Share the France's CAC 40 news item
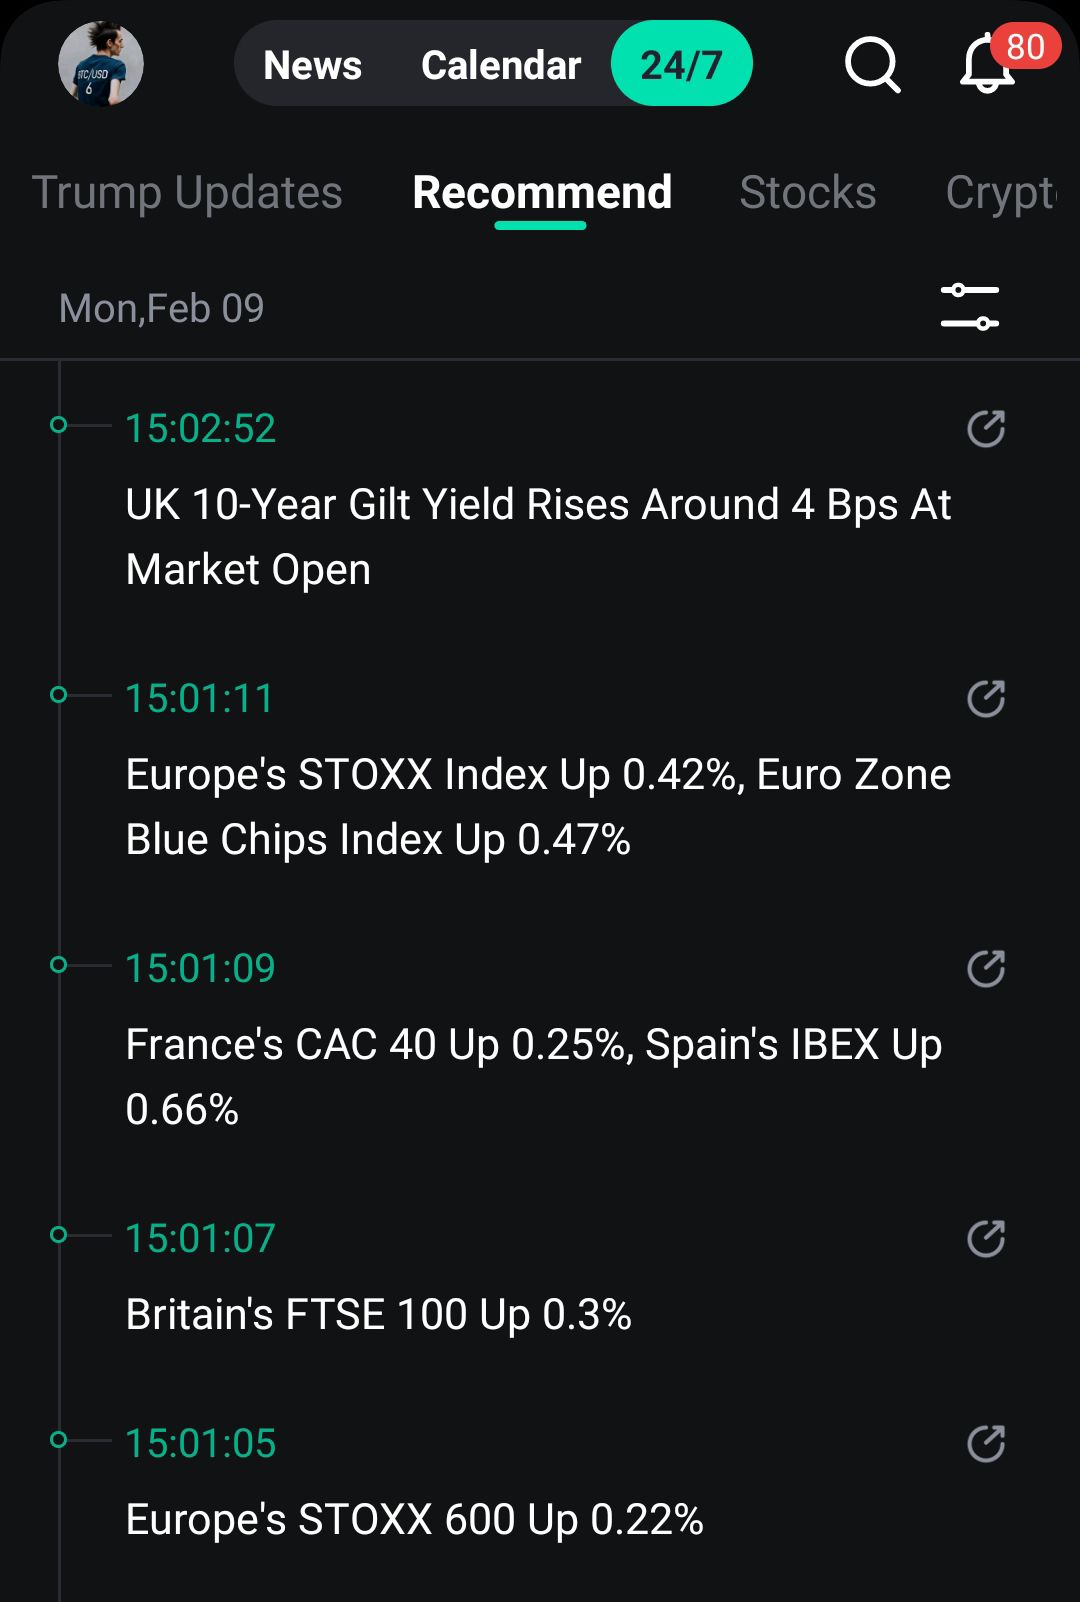 tap(985, 969)
